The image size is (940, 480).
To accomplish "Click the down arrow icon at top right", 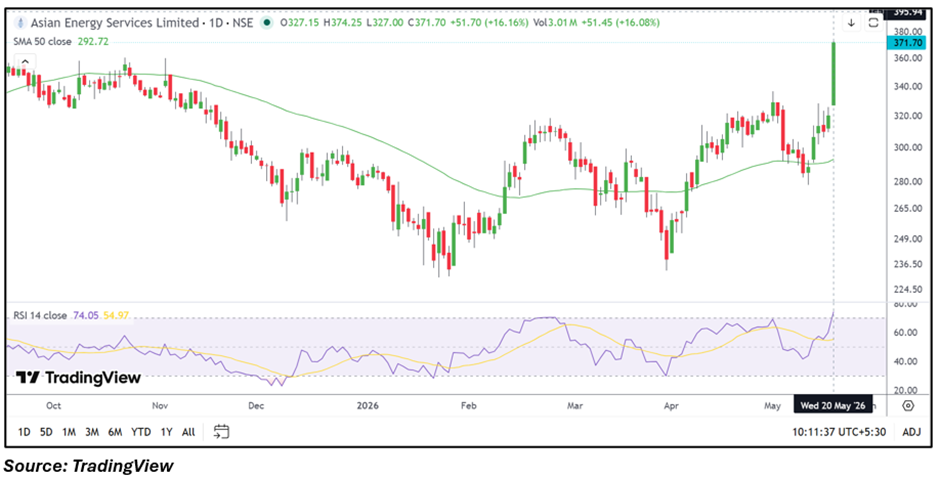I will click(851, 23).
